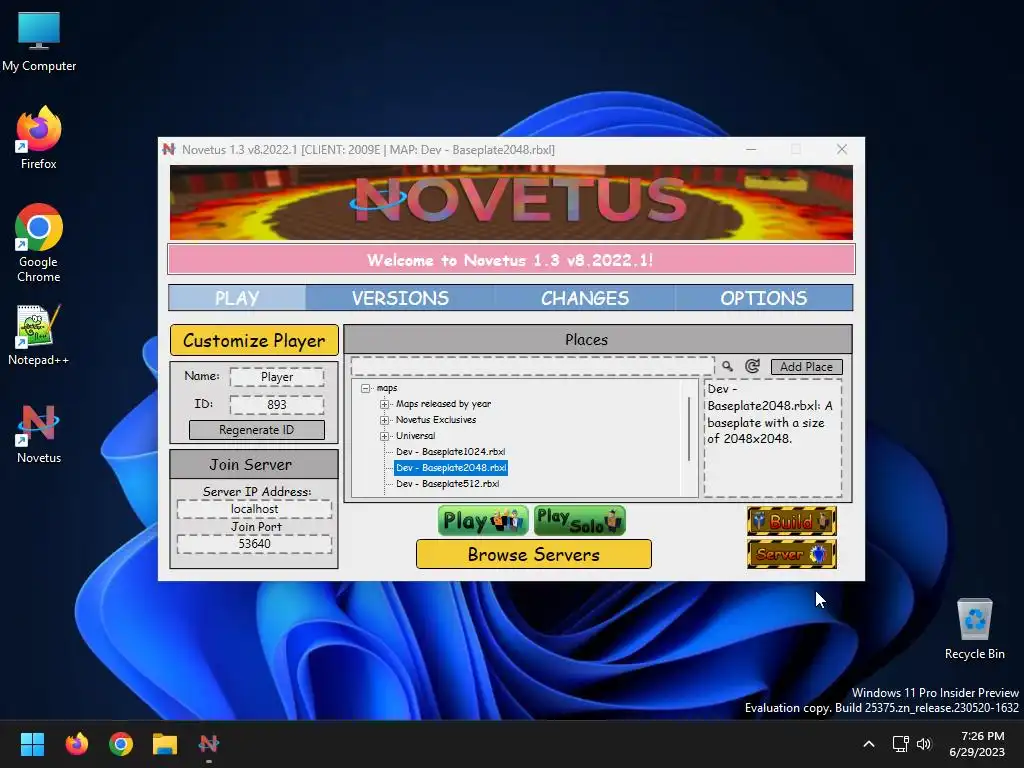Open Google Chrome desktop shortcut
The width and height of the screenshot is (1024, 768).
coord(39,243)
